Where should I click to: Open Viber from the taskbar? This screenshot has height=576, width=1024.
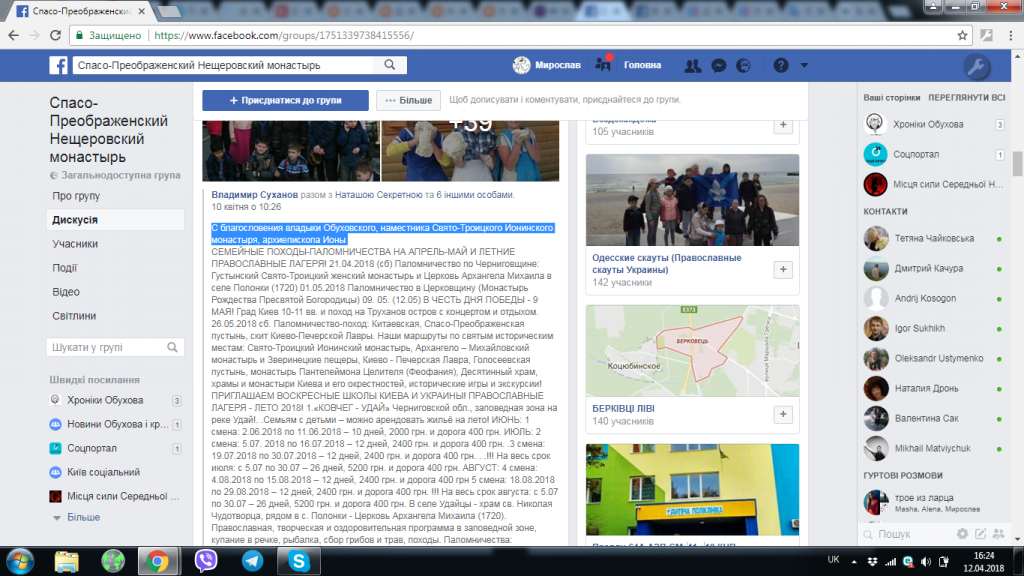(x=206, y=561)
